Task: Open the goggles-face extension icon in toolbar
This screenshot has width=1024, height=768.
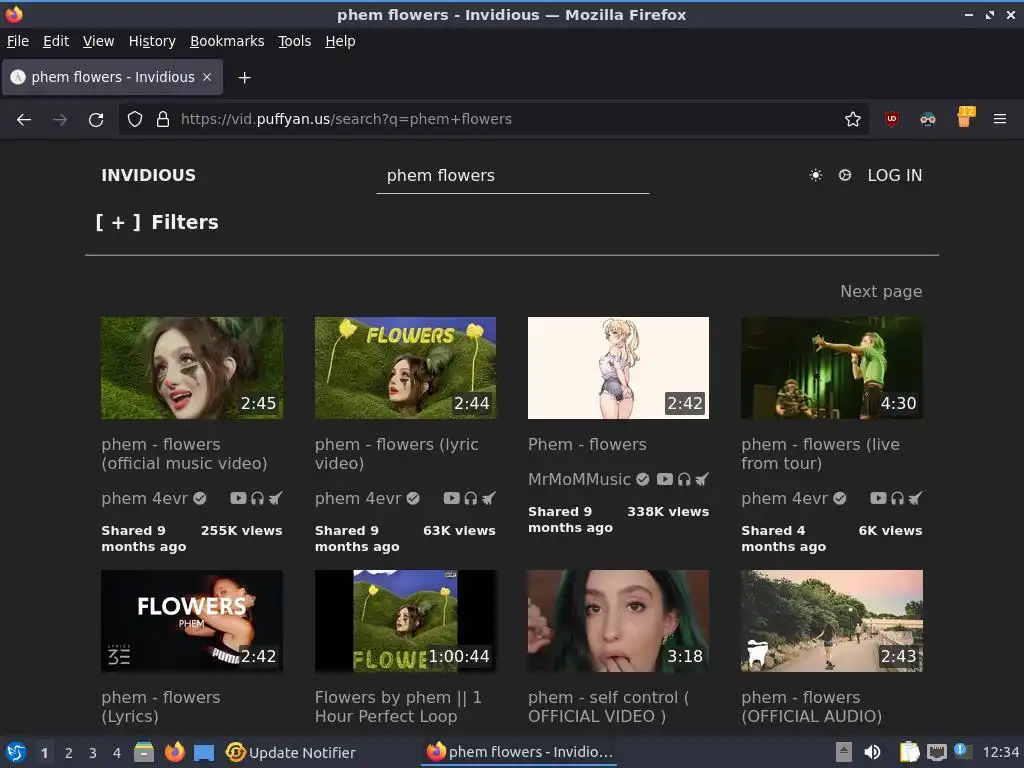Action: tap(927, 119)
